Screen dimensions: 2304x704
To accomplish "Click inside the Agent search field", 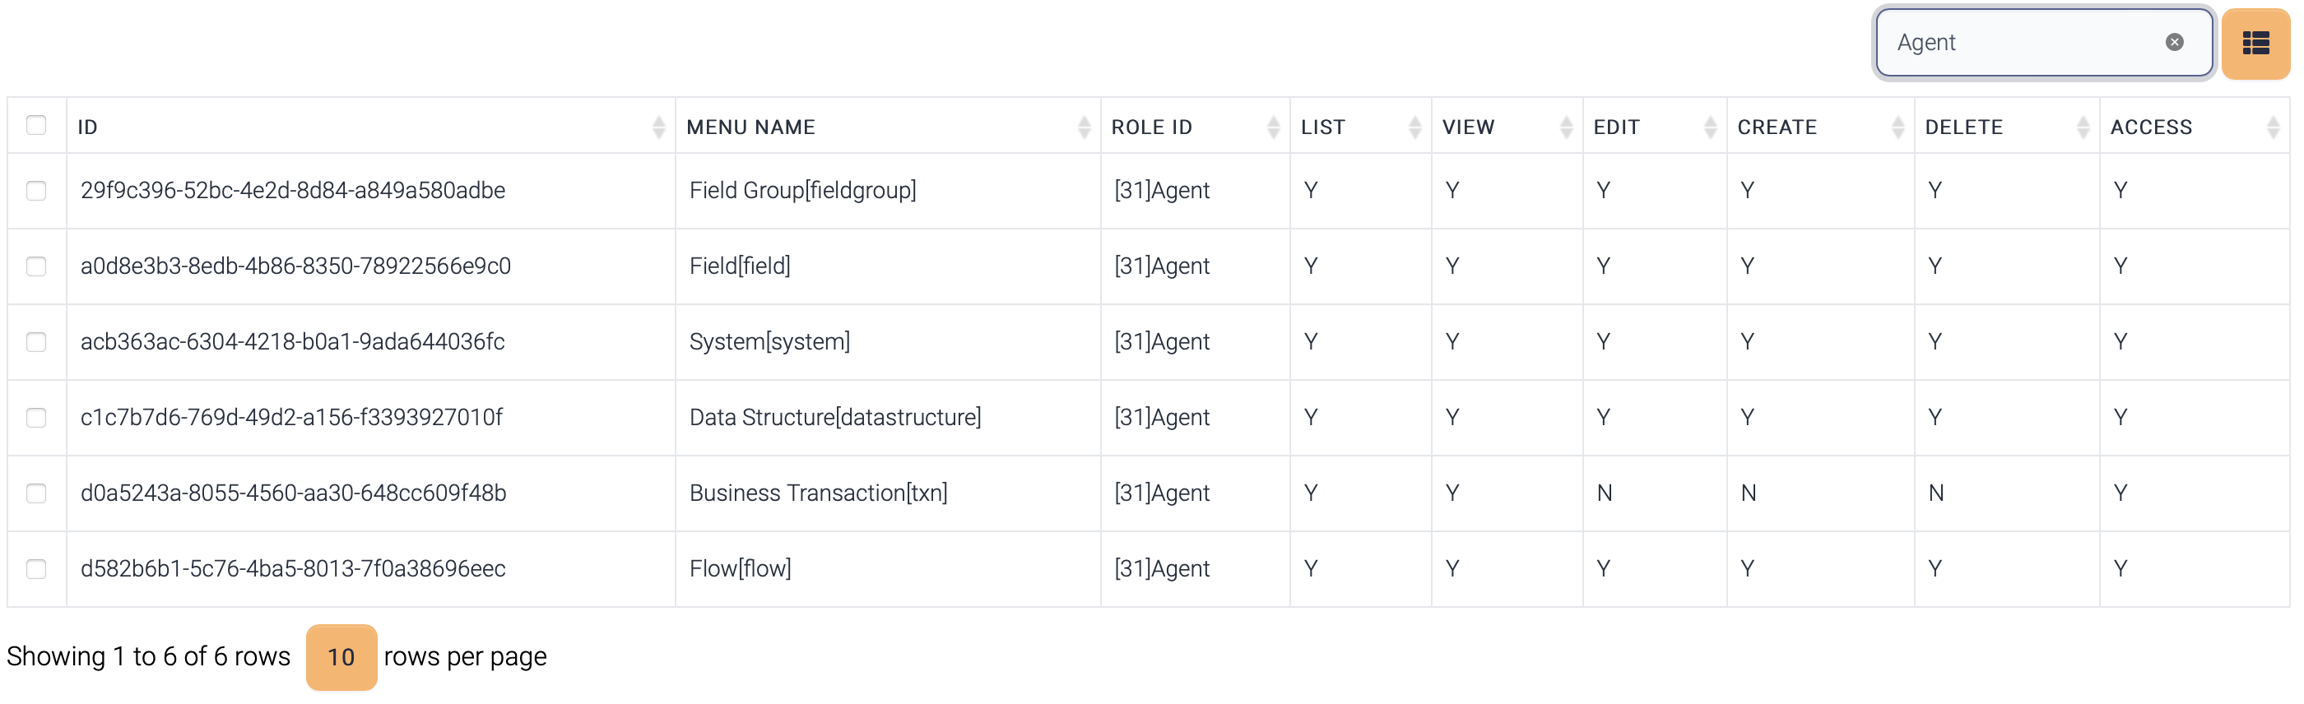I will coord(2020,42).
